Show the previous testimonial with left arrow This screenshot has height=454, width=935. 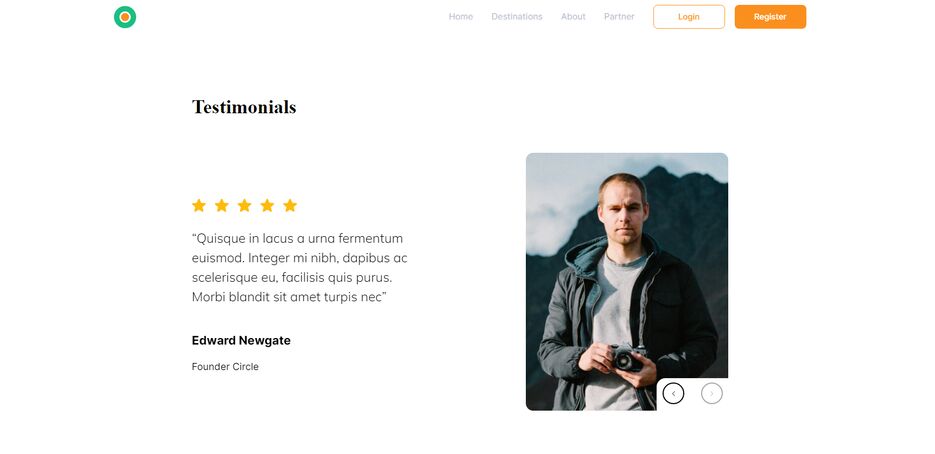(x=673, y=394)
